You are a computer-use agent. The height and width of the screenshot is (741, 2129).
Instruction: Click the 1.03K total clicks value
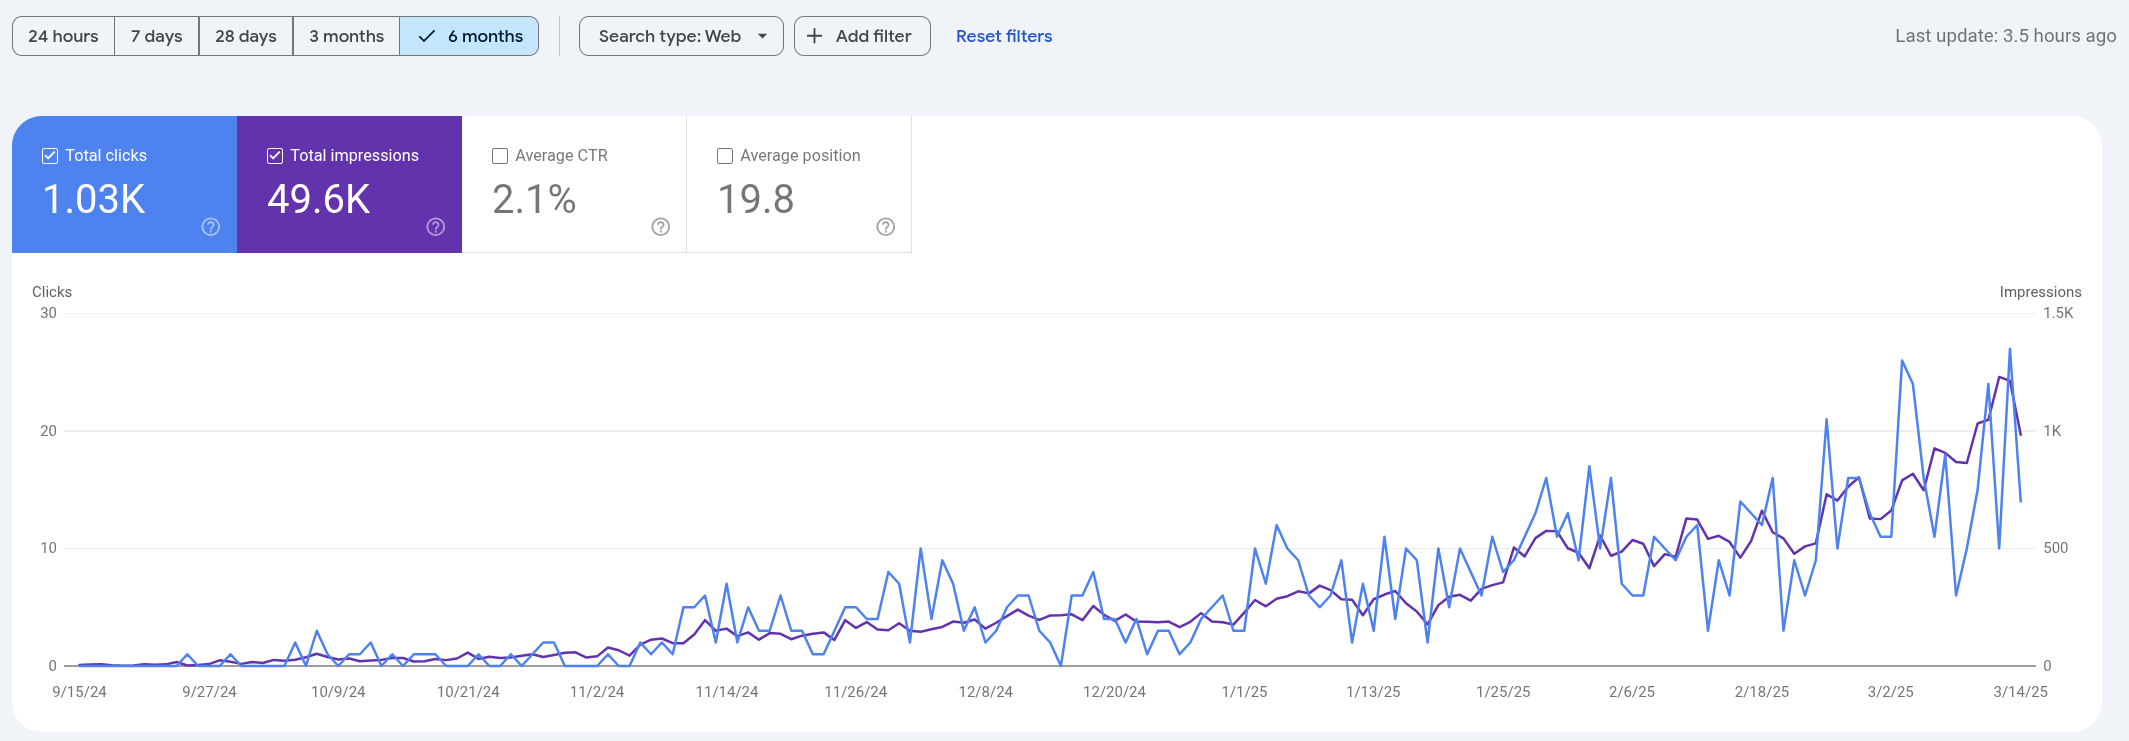click(x=94, y=199)
